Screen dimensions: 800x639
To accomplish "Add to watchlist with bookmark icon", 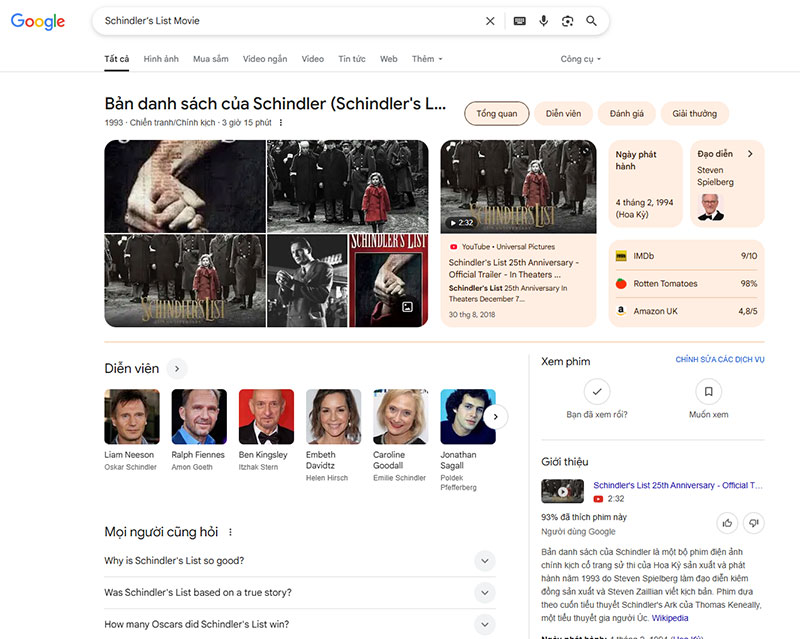I will click(x=708, y=391).
